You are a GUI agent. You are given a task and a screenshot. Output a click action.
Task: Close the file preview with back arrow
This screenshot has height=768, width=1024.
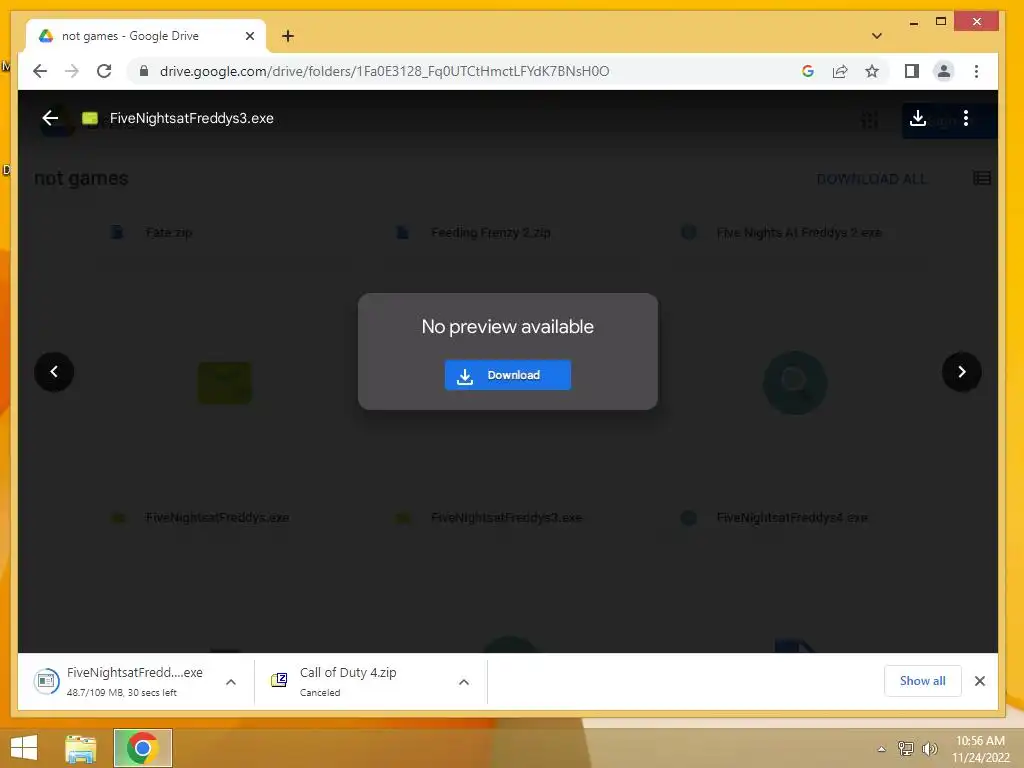[x=50, y=118]
